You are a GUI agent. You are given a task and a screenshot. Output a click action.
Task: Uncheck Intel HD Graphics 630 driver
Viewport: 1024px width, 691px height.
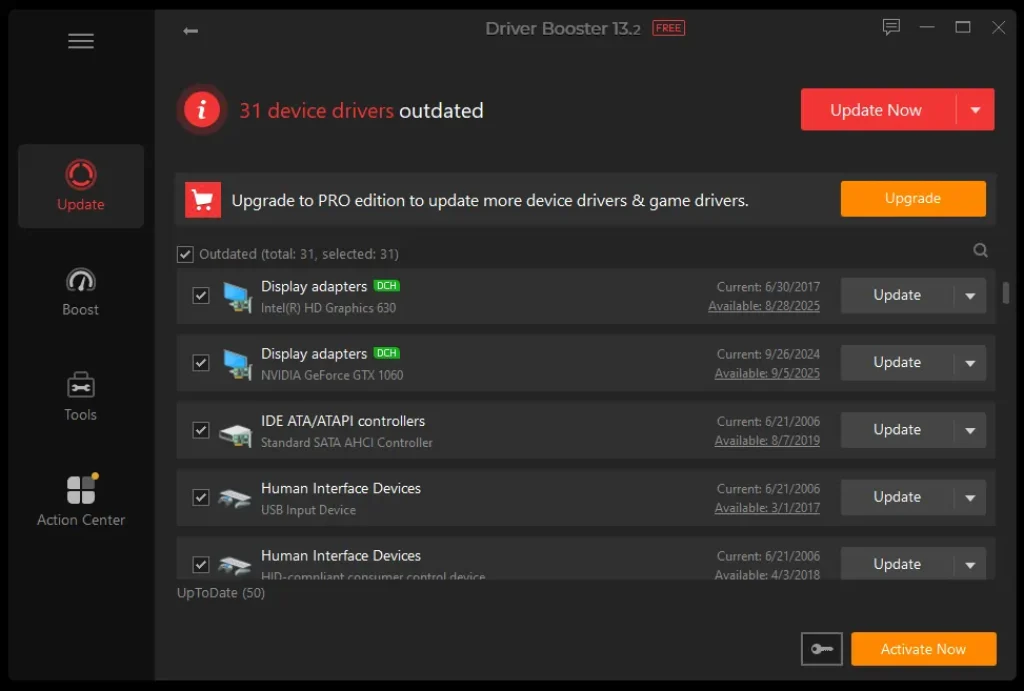click(x=200, y=295)
